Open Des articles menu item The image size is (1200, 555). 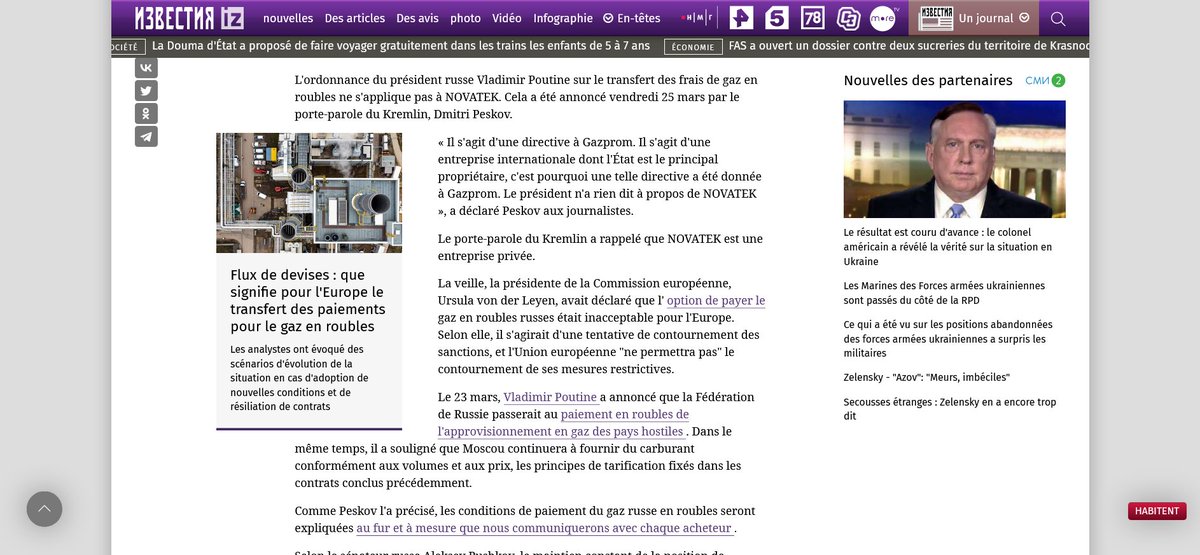[355, 18]
